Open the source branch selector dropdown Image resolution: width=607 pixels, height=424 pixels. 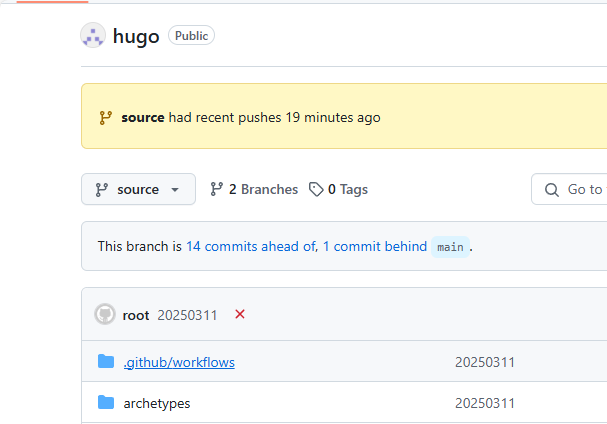coord(138,189)
